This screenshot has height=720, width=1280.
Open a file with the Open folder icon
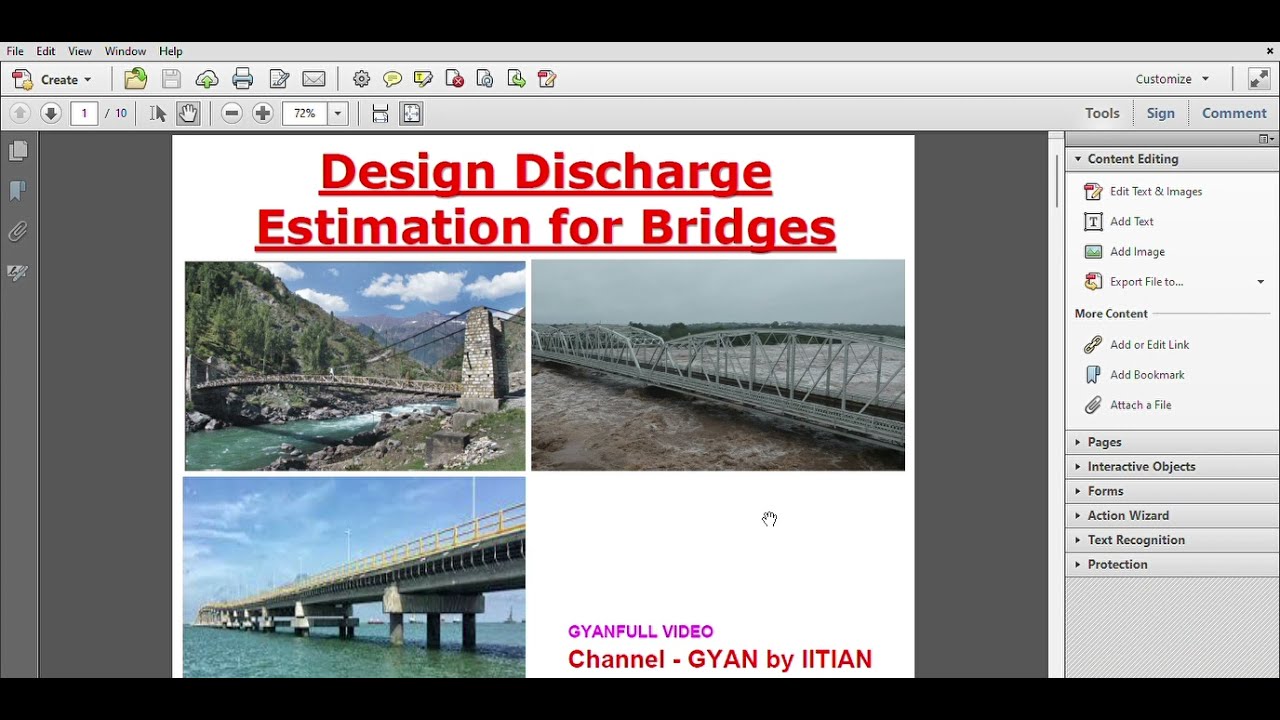[135, 79]
